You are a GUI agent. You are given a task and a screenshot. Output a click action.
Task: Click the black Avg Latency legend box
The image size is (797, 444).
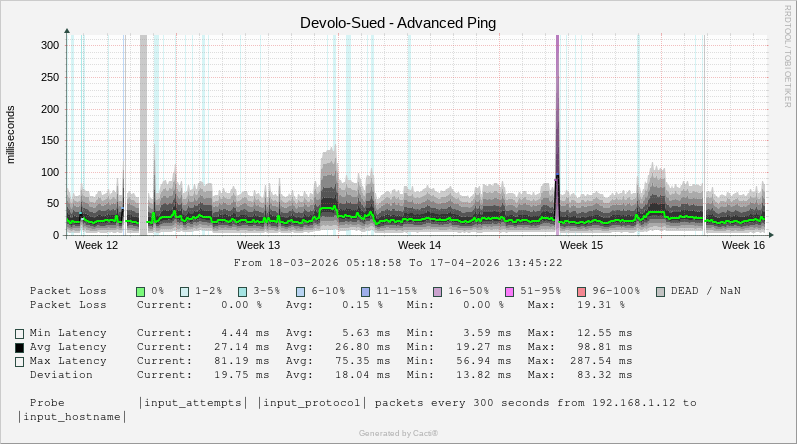pos(19,347)
